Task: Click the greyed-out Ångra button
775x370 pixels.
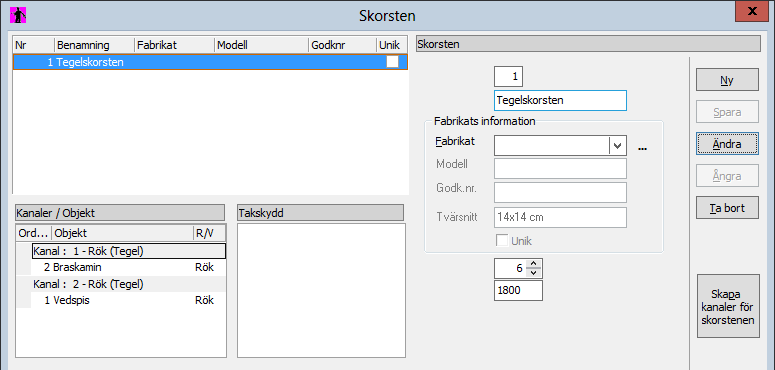Action: (x=727, y=176)
